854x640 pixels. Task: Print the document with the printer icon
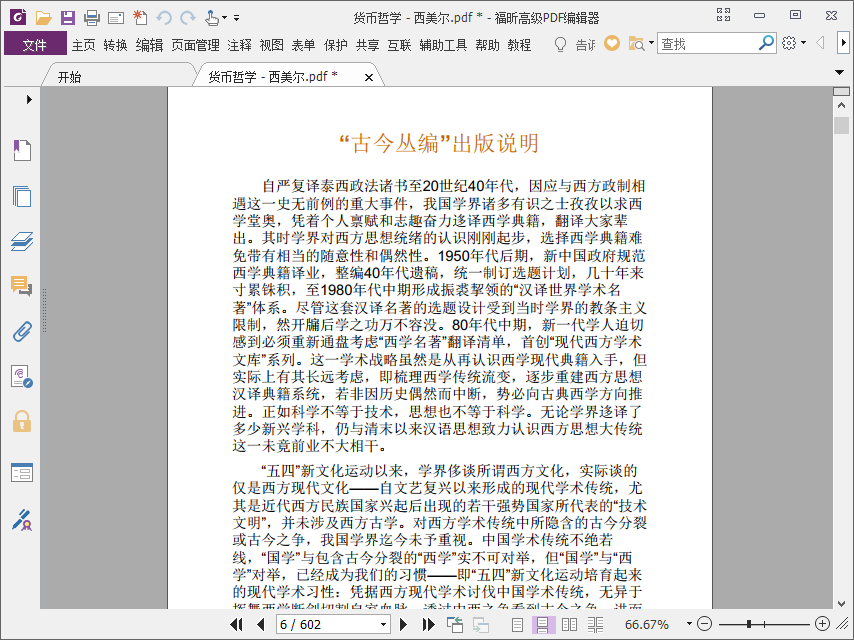click(x=92, y=18)
